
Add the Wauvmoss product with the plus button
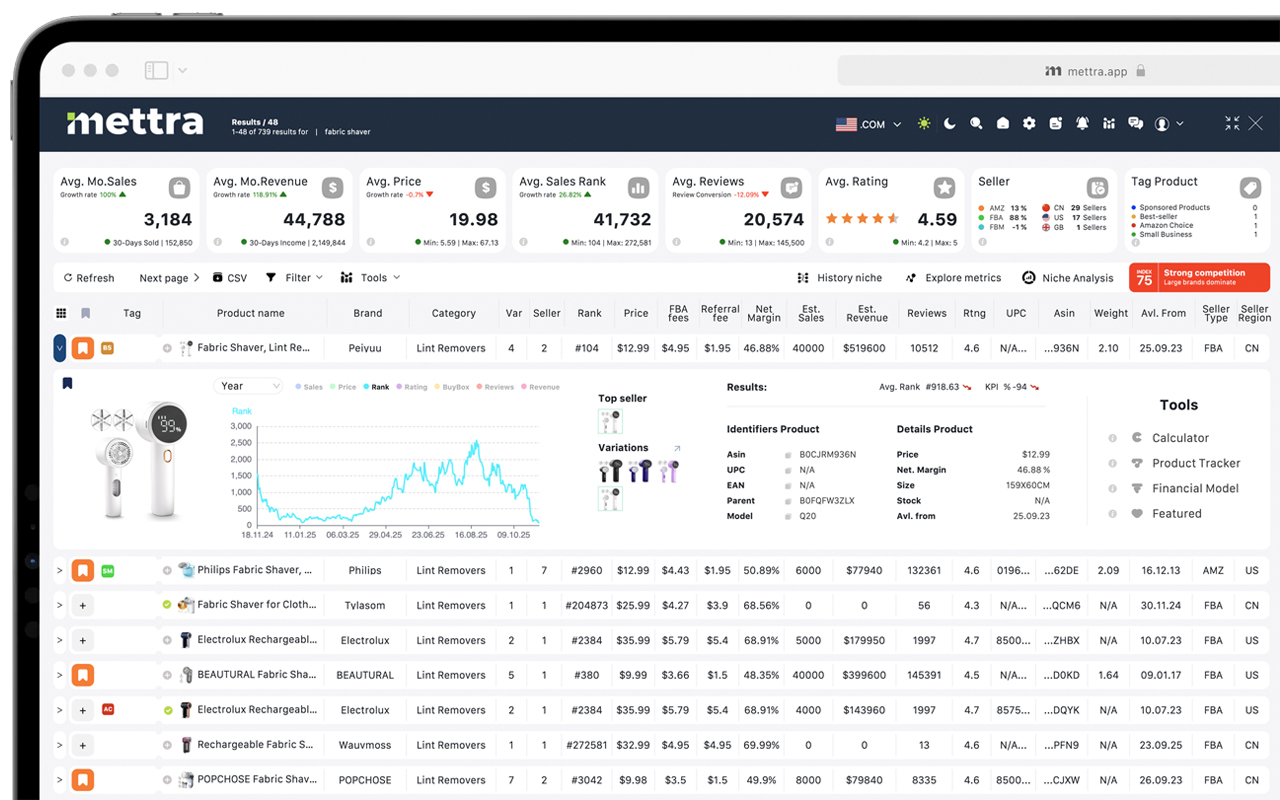(83, 746)
